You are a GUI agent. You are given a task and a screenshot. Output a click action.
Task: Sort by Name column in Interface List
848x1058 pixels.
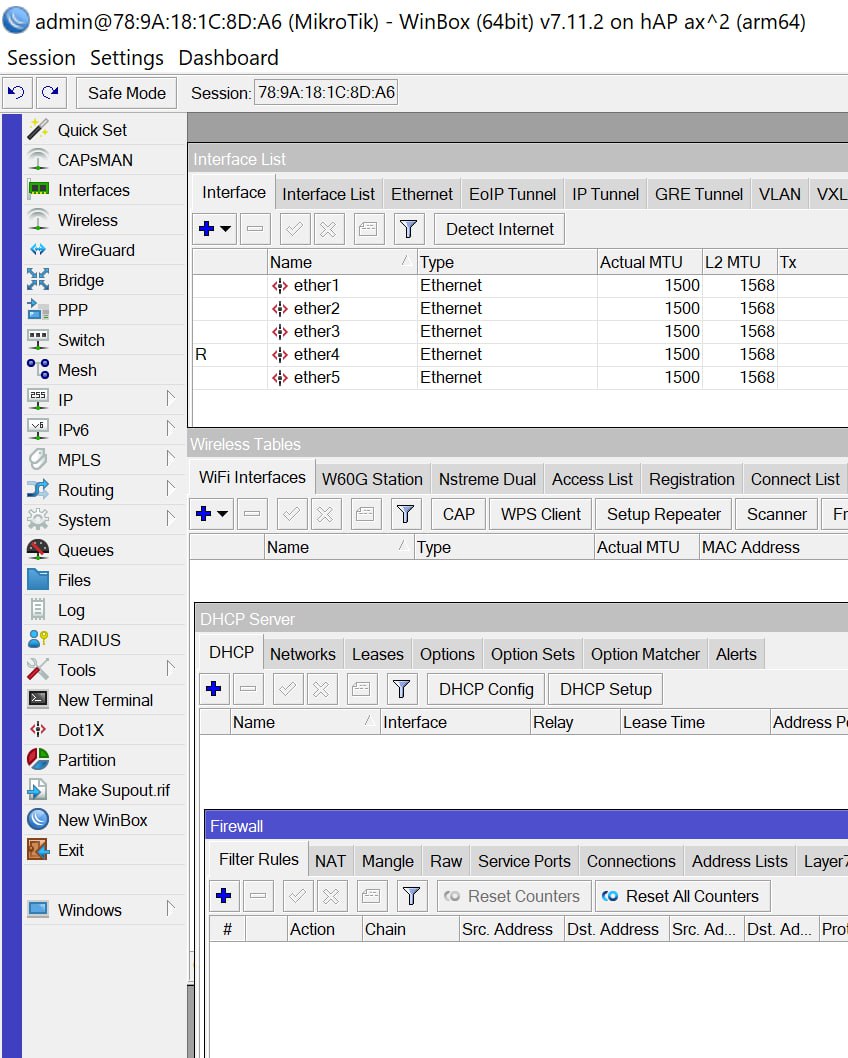(341, 262)
